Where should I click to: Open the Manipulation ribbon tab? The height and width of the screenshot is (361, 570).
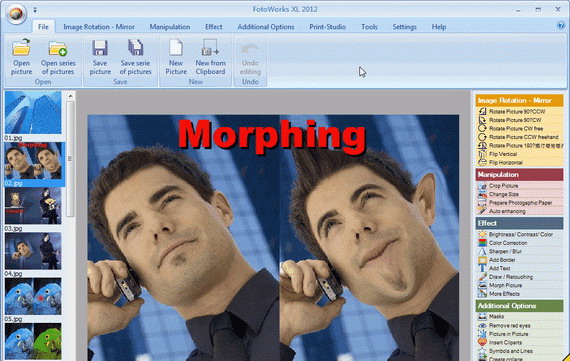170,27
